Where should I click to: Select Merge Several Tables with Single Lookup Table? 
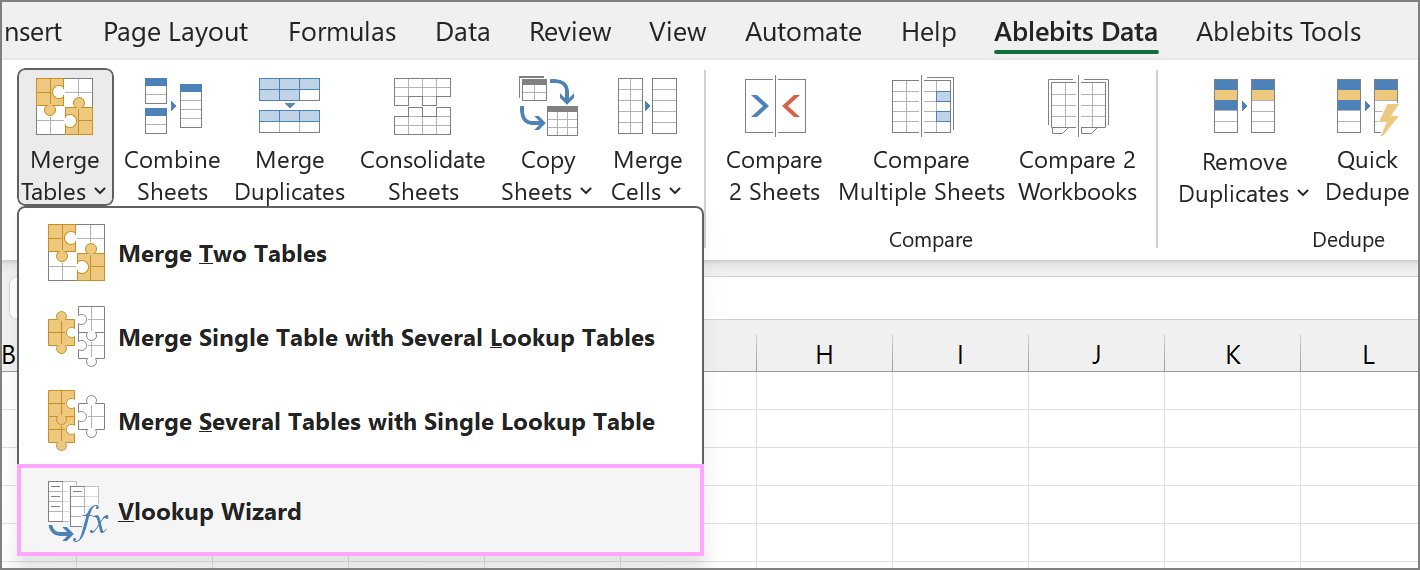click(x=361, y=422)
